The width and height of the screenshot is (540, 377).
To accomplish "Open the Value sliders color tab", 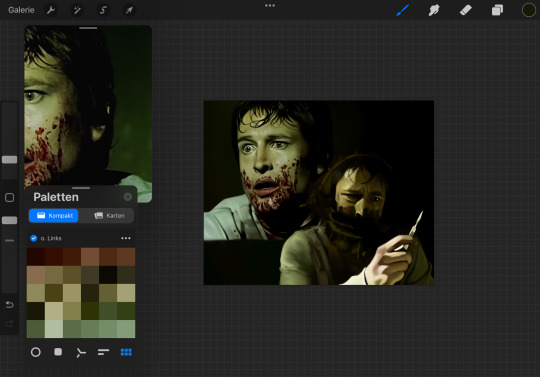I will click(103, 352).
